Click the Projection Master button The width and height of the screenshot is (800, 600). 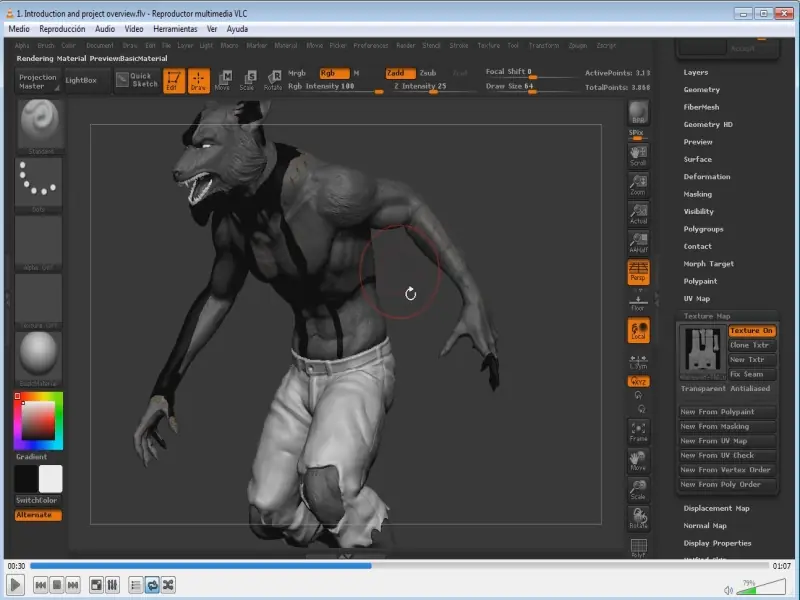[37, 81]
